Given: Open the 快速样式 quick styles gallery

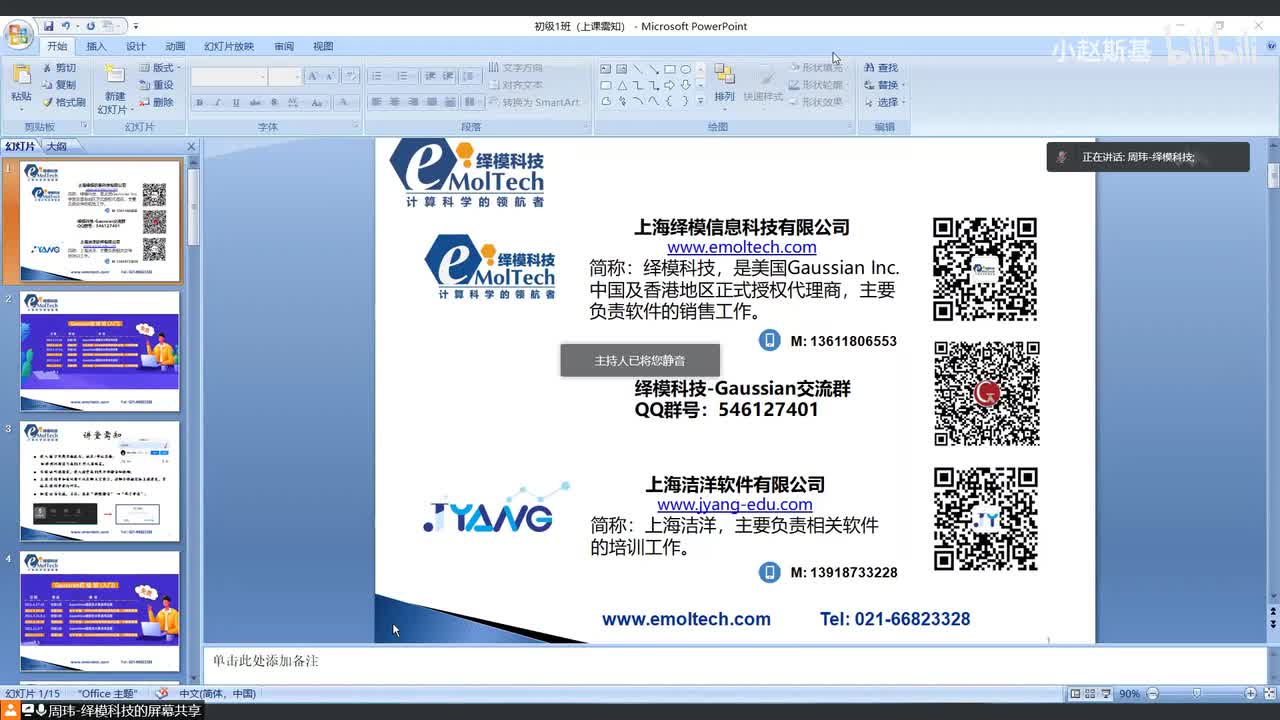Looking at the screenshot, I should [x=763, y=83].
